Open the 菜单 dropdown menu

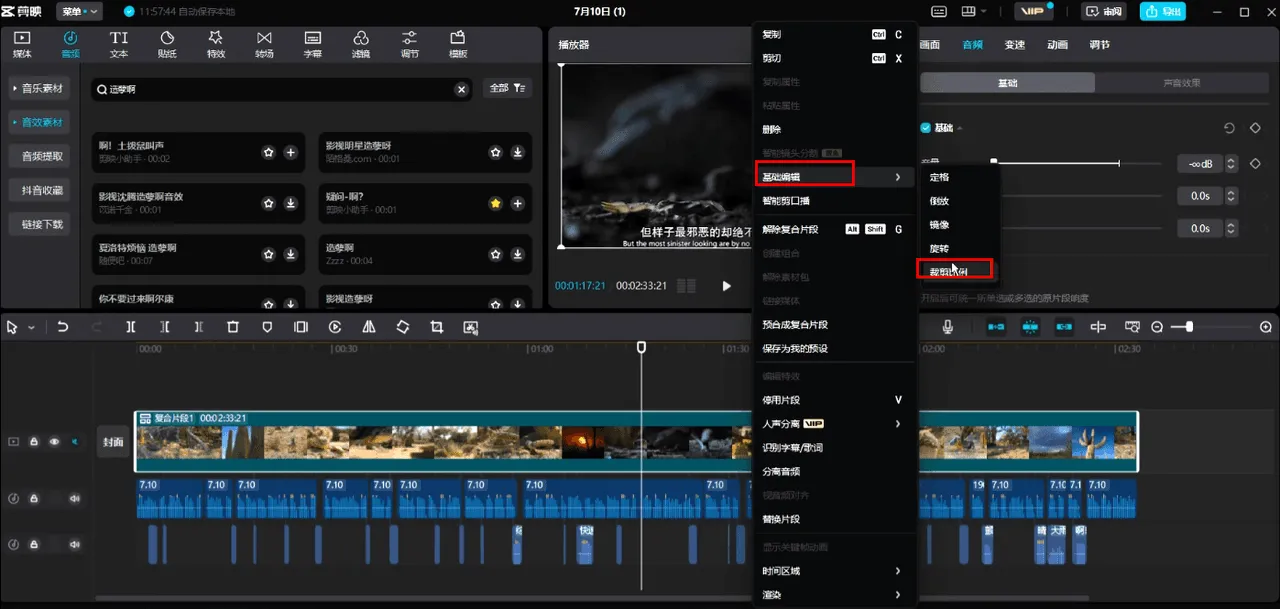click(80, 11)
